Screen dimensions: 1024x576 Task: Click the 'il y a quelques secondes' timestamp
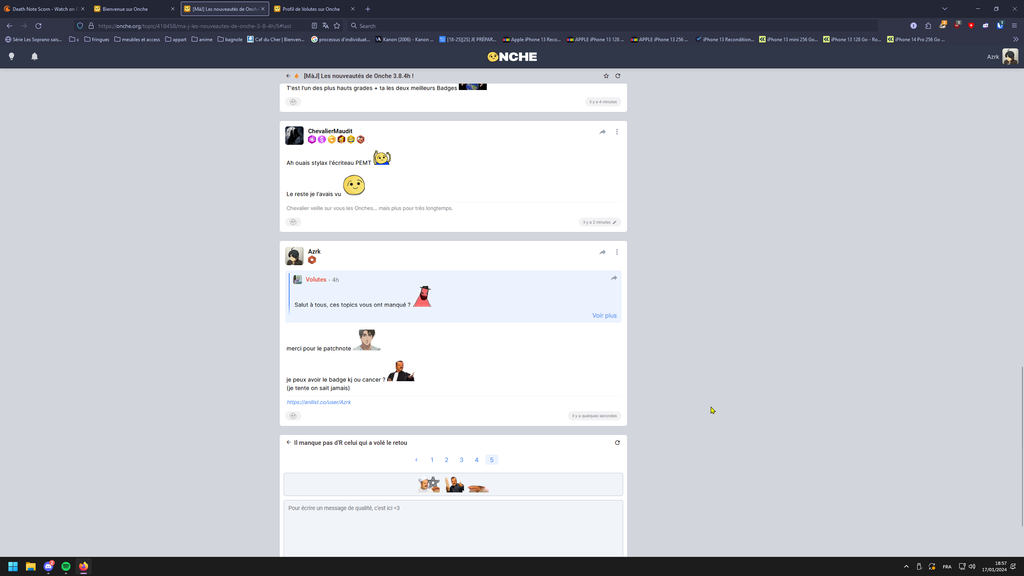point(594,416)
